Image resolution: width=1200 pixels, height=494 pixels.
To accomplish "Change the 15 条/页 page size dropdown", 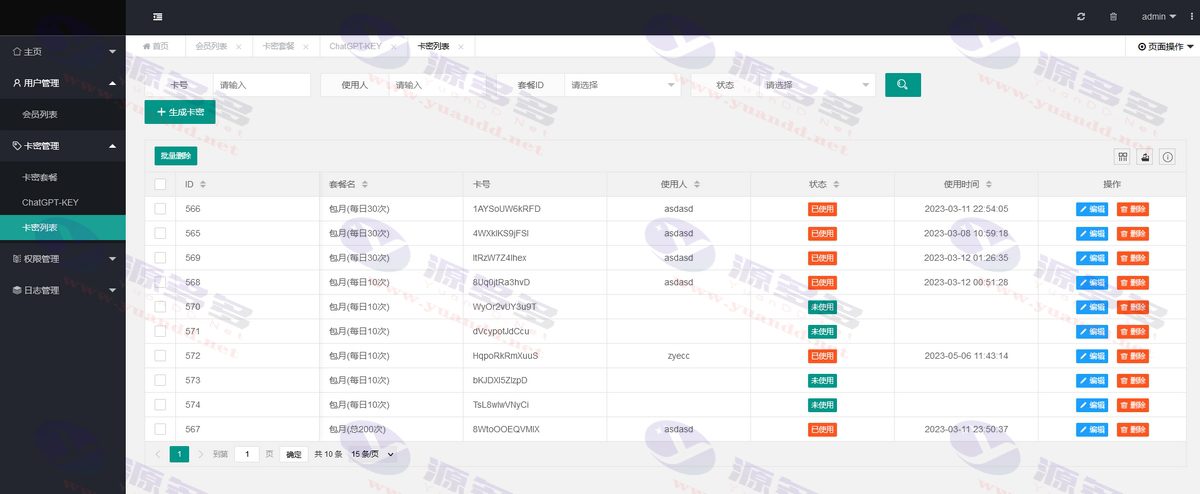I will (x=372, y=454).
